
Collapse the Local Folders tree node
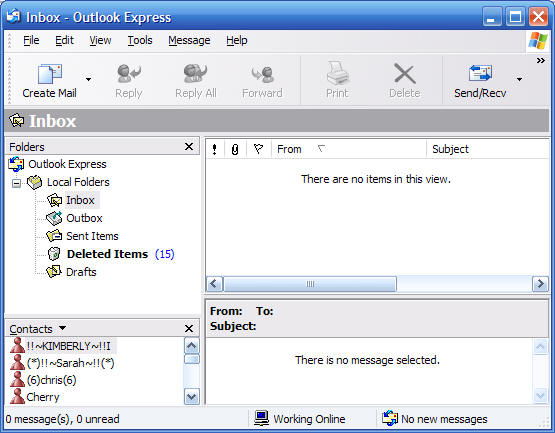[16, 183]
